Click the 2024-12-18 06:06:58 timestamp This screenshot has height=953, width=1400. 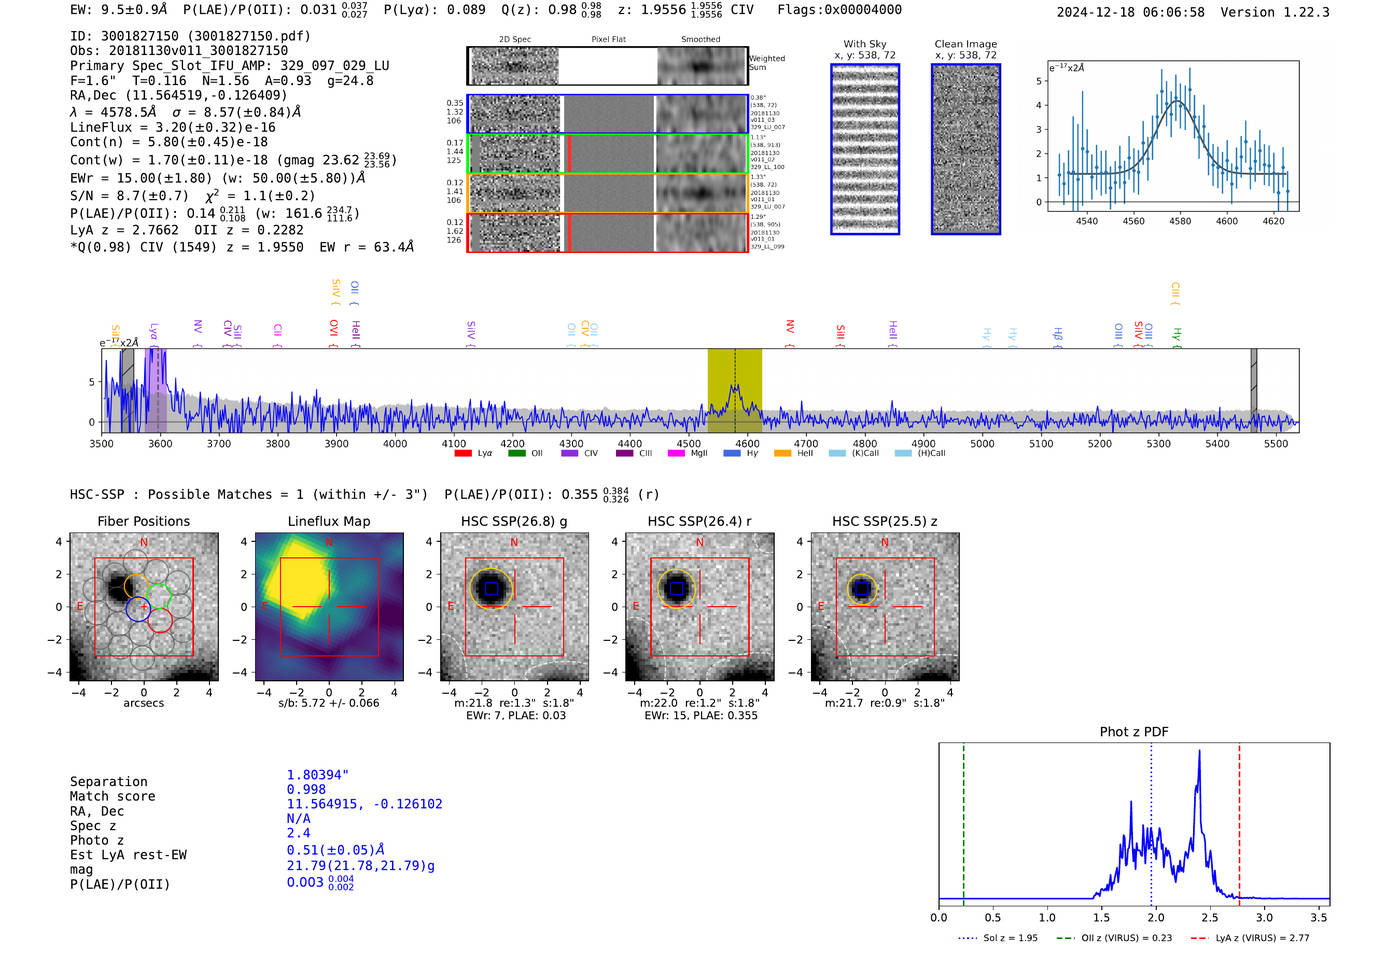[1131, 12]
